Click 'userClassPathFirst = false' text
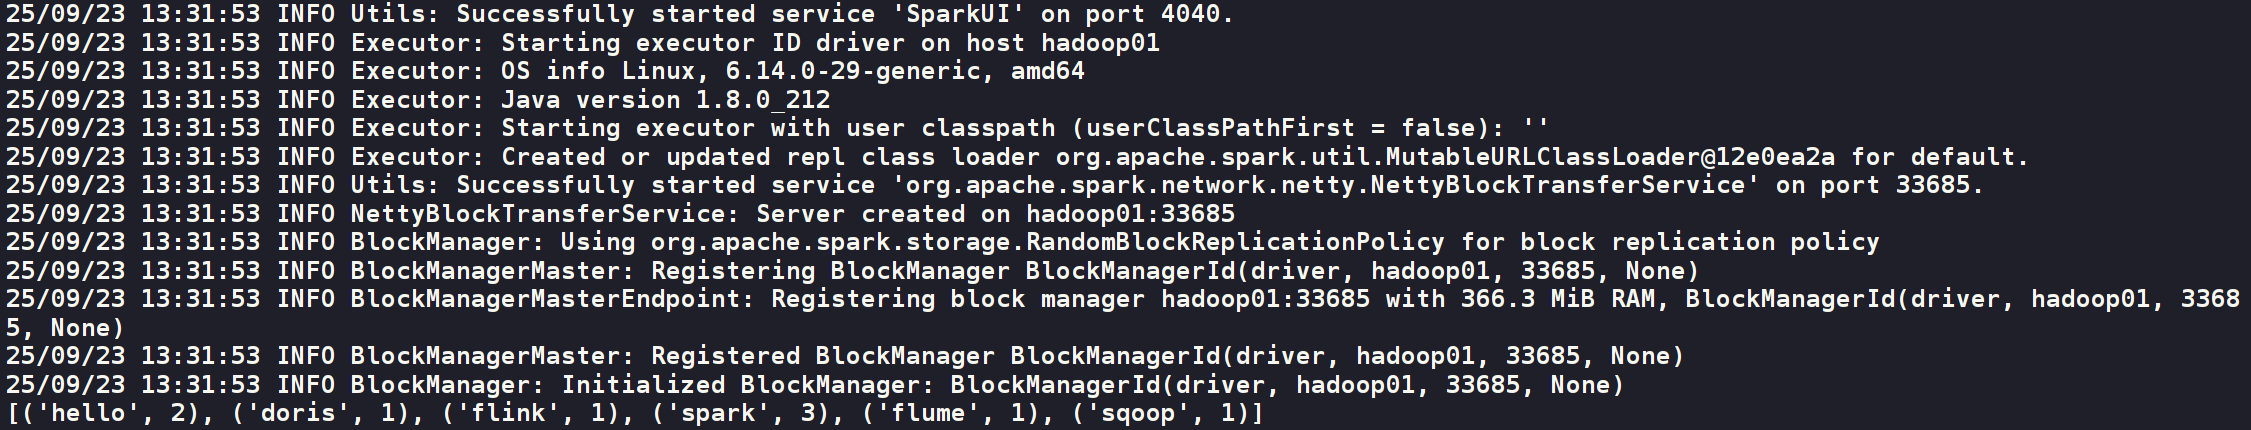This screenshot has height=430, width=2251. [1263, 128]
